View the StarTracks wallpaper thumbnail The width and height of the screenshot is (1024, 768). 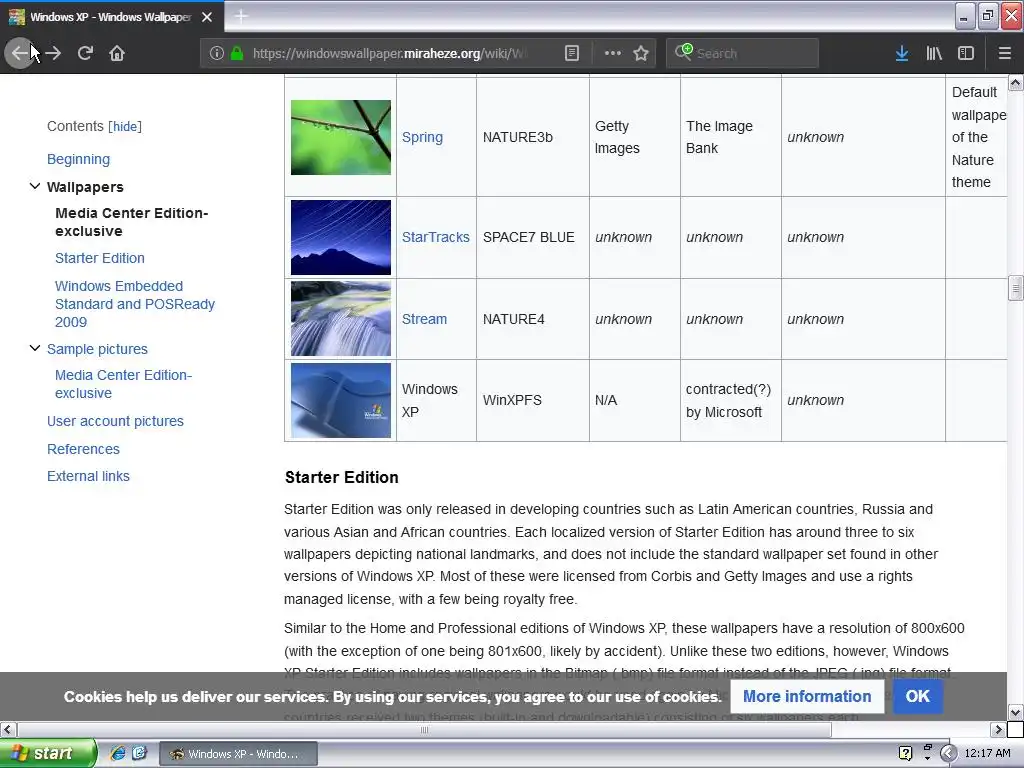[x=341, y=237]
